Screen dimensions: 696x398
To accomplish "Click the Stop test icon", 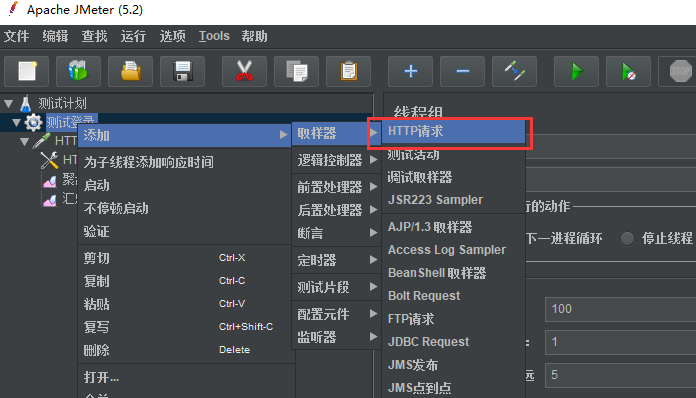I will (679, 71).
